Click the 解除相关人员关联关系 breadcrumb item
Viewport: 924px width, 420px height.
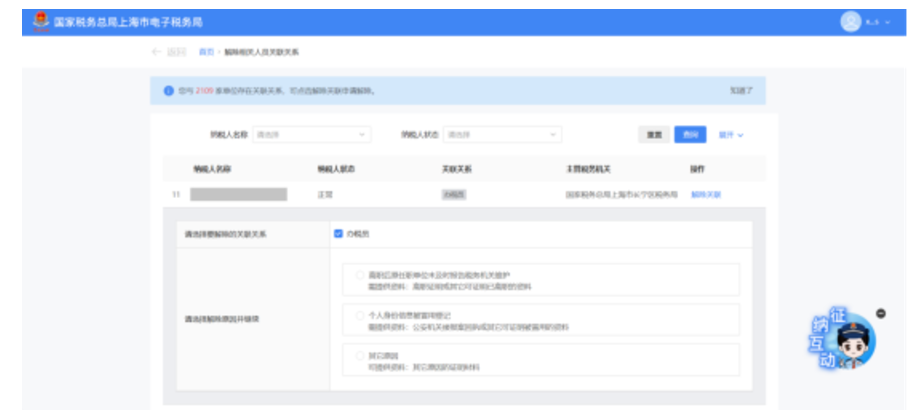[x=261, y=51]
